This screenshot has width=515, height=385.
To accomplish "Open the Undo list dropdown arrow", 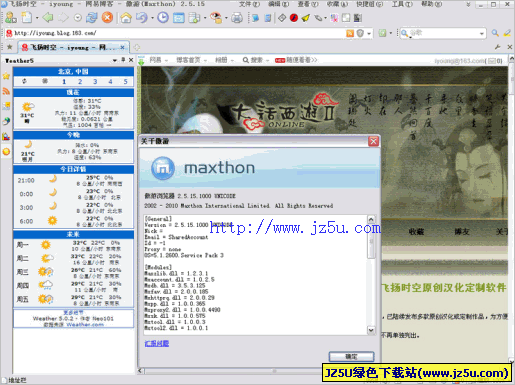I will tap(152, 18).
